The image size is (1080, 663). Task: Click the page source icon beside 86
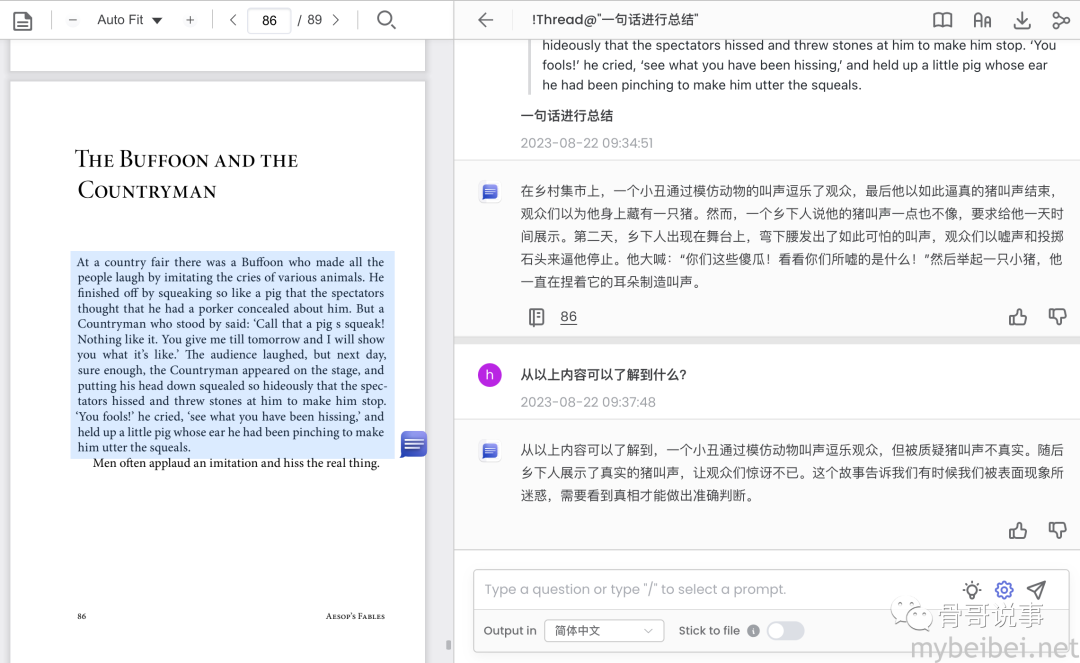(x=537, y=317)
